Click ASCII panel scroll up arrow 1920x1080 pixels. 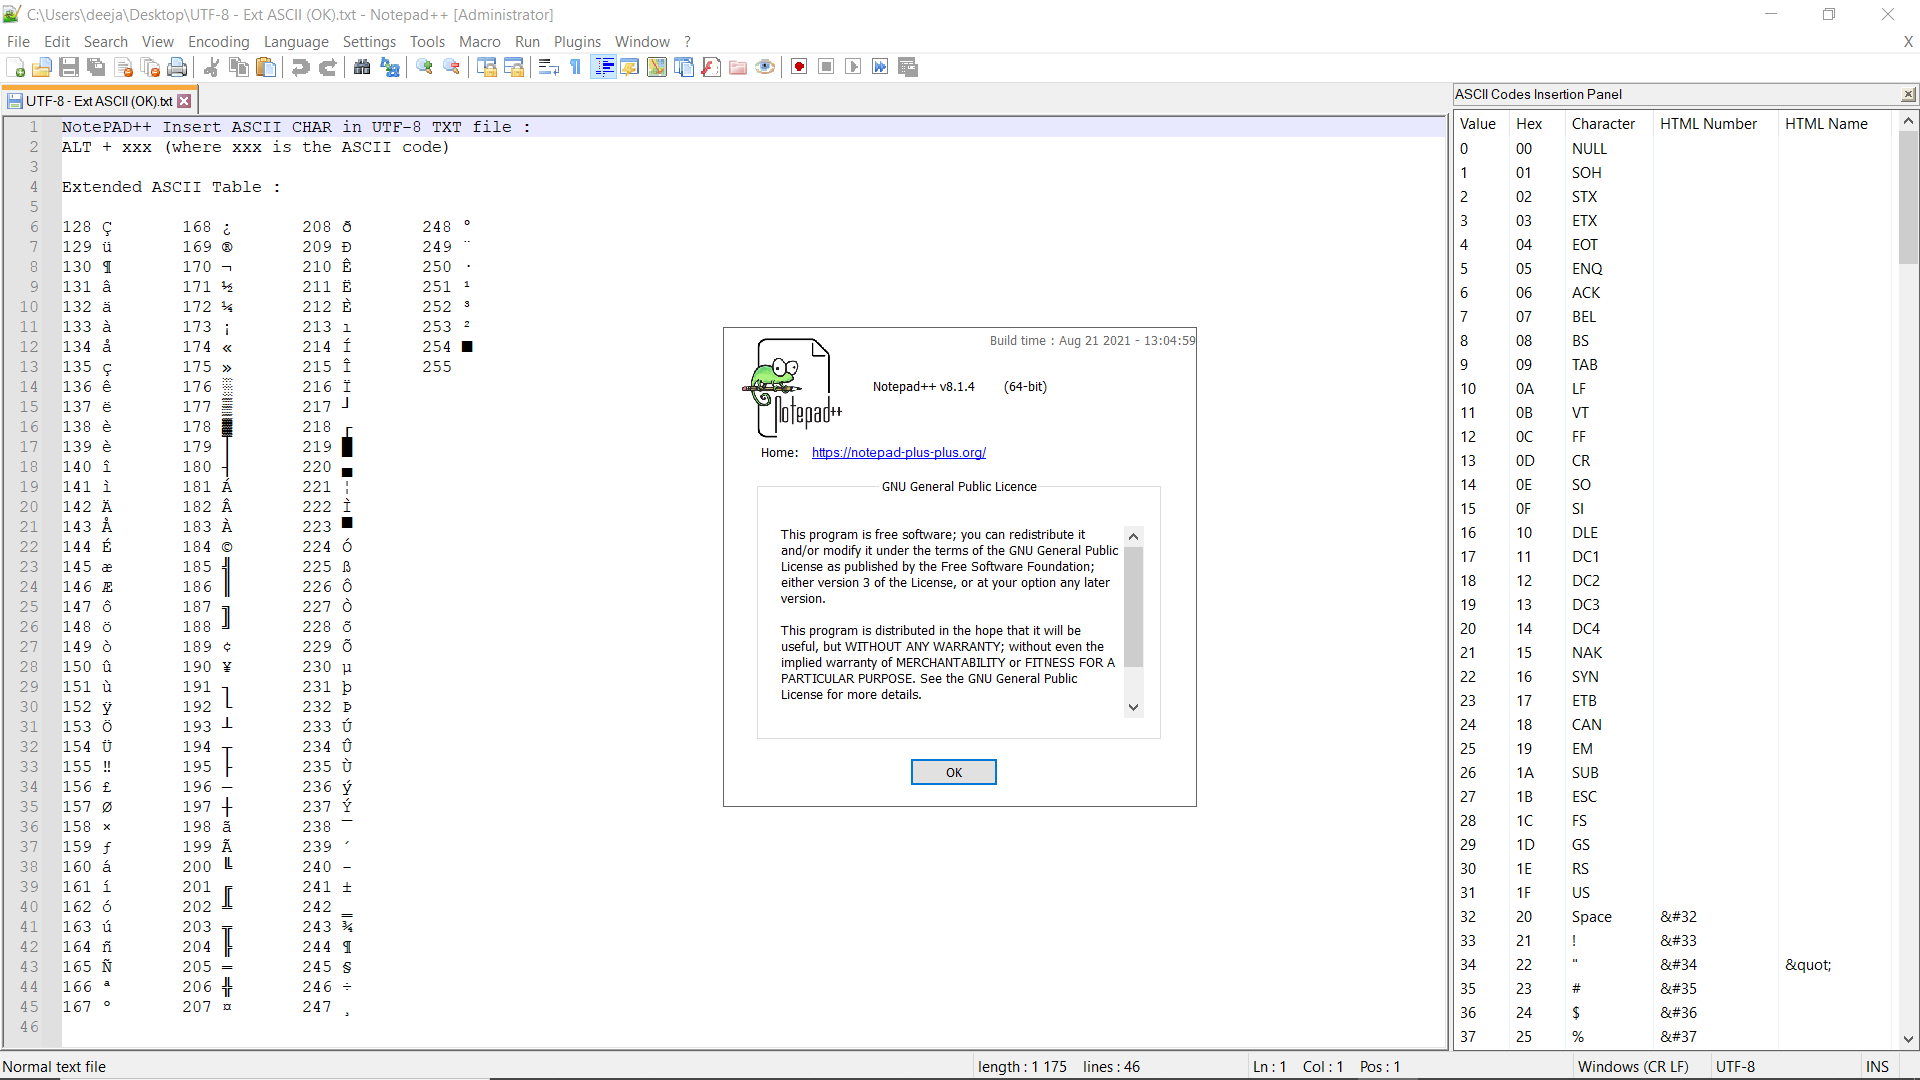pyautogui.click(x=1908, y=121)
